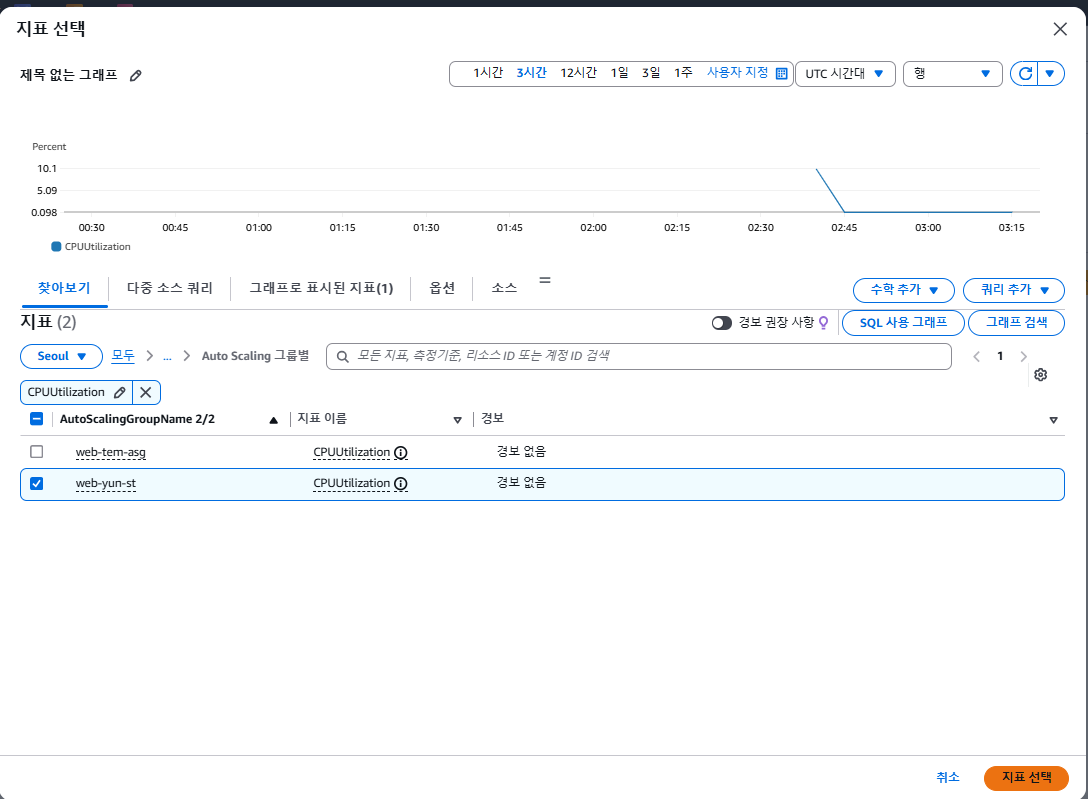Switch to the 다중 소스 쿼리 tab
Viewport: 1088px width, 799px height.
tap(169, 288)
